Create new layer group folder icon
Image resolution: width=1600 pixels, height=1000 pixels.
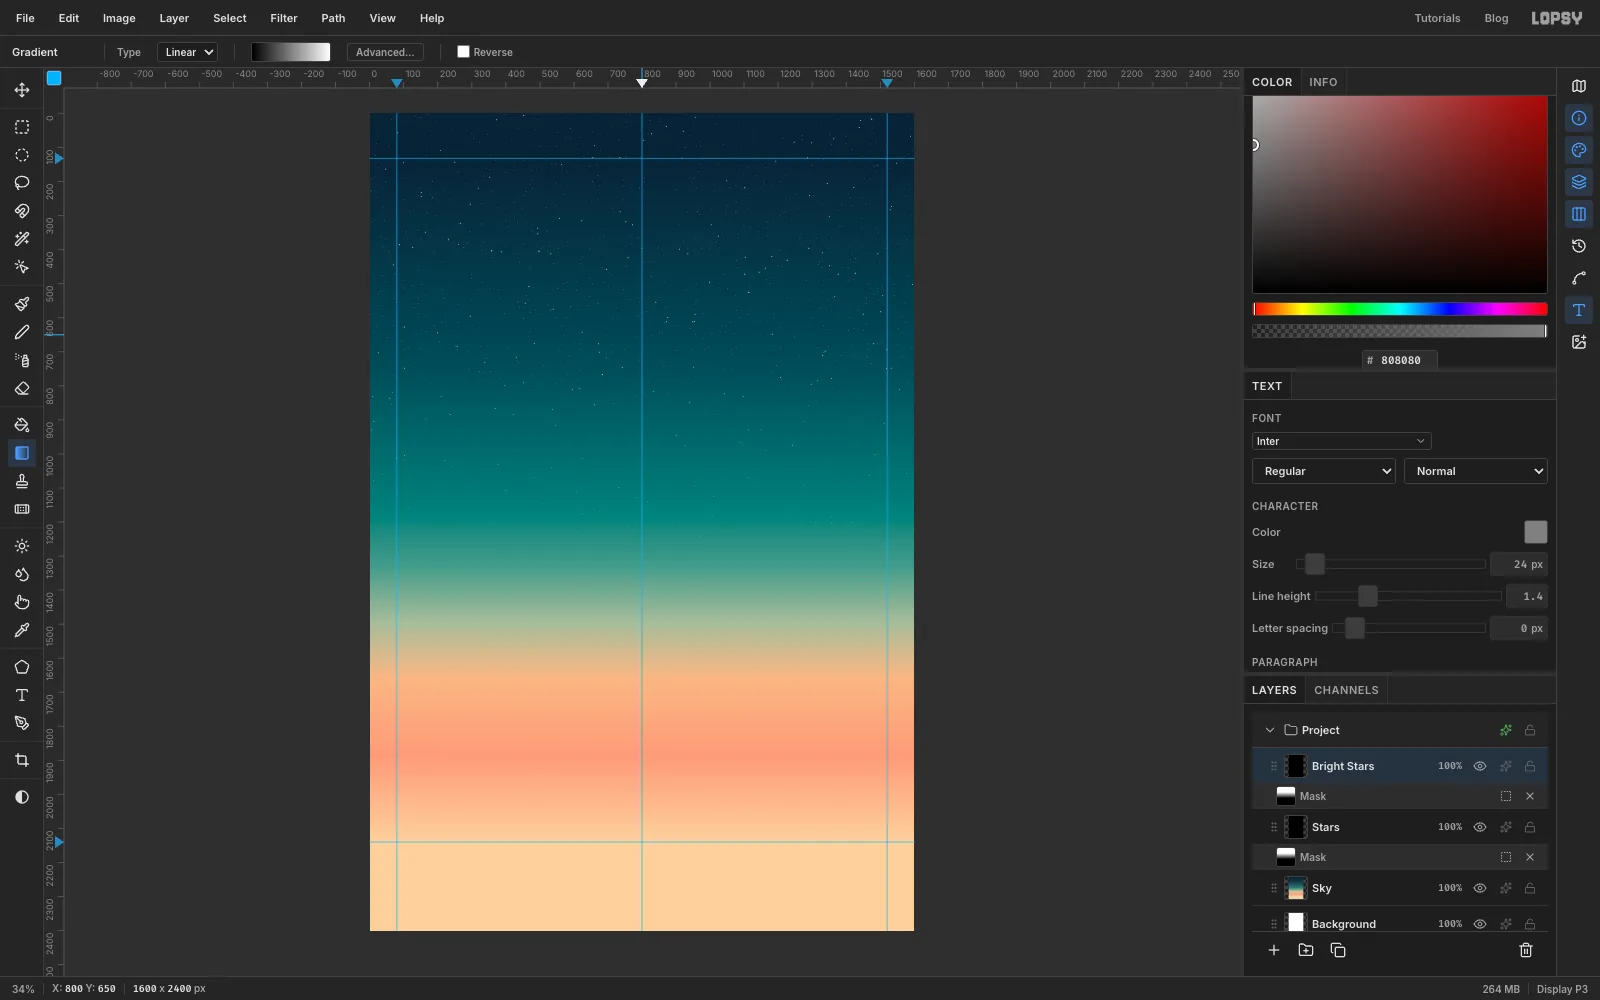click(x=1306, y=950)
